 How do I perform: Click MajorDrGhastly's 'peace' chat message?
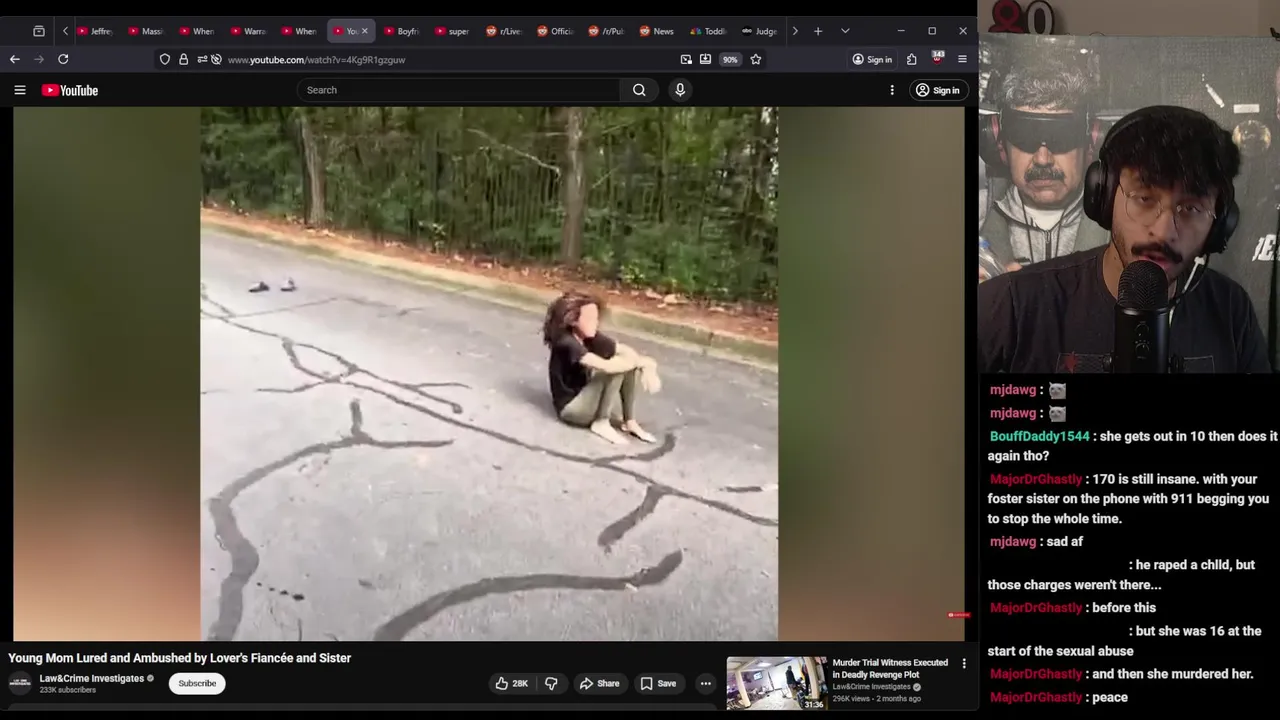[1110, 697]
